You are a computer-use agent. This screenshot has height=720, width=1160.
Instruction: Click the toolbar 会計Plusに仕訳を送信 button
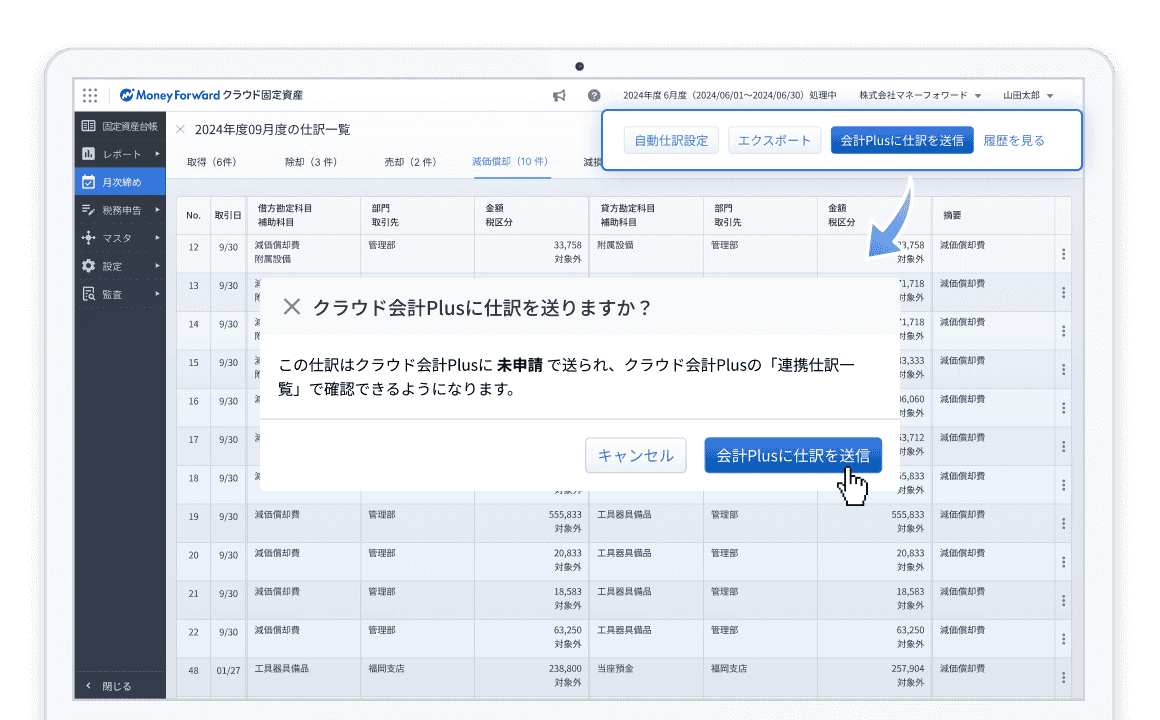(x=902, y=141)
